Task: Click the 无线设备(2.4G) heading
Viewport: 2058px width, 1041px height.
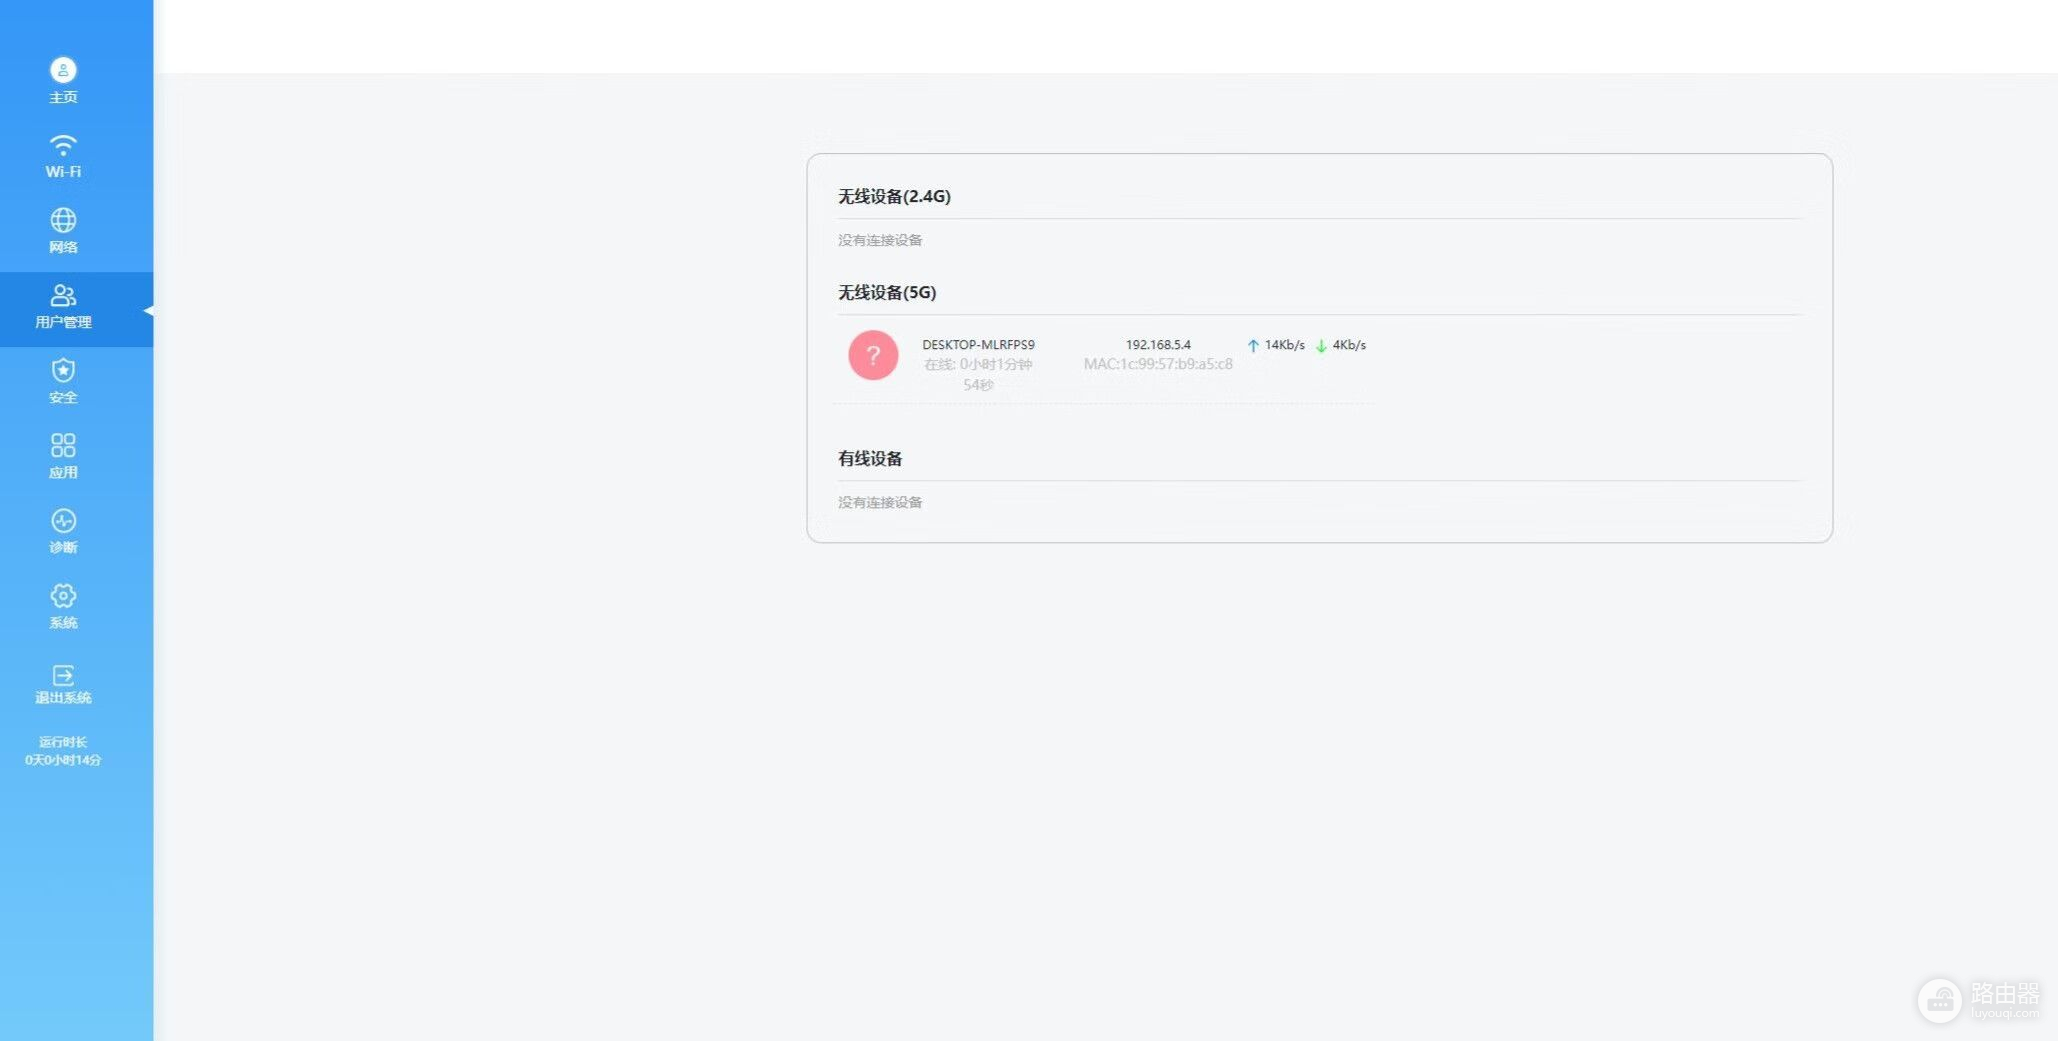Action: pos(894,196)
